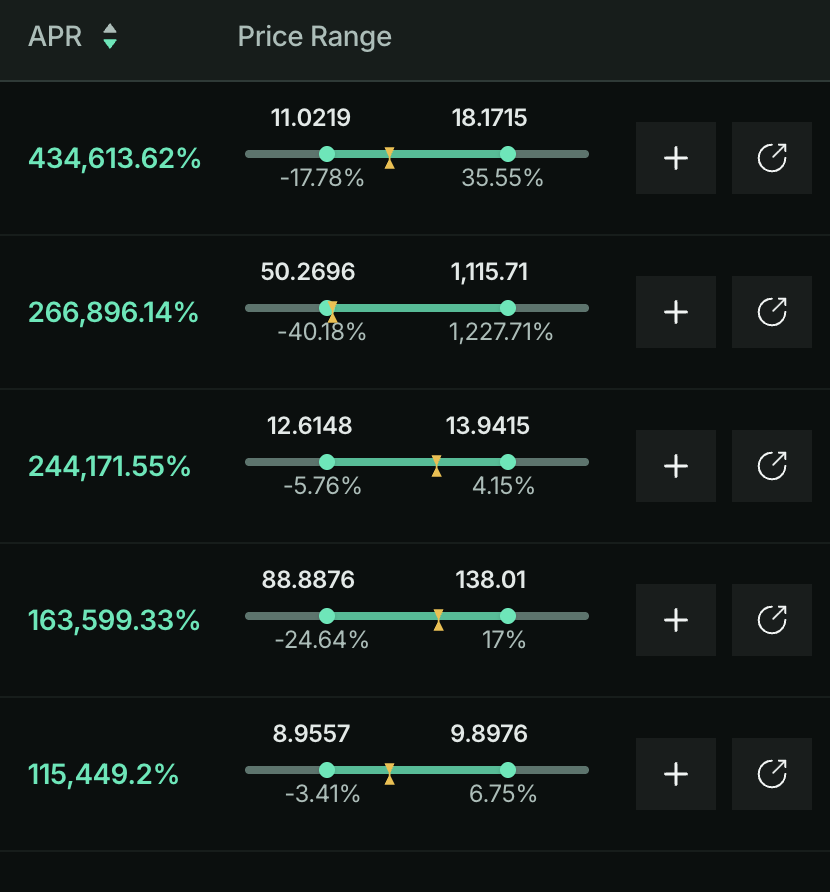830x892 pixels.
Task: Select the 163,599.33% APR value
Action: (x=114, y=621)
